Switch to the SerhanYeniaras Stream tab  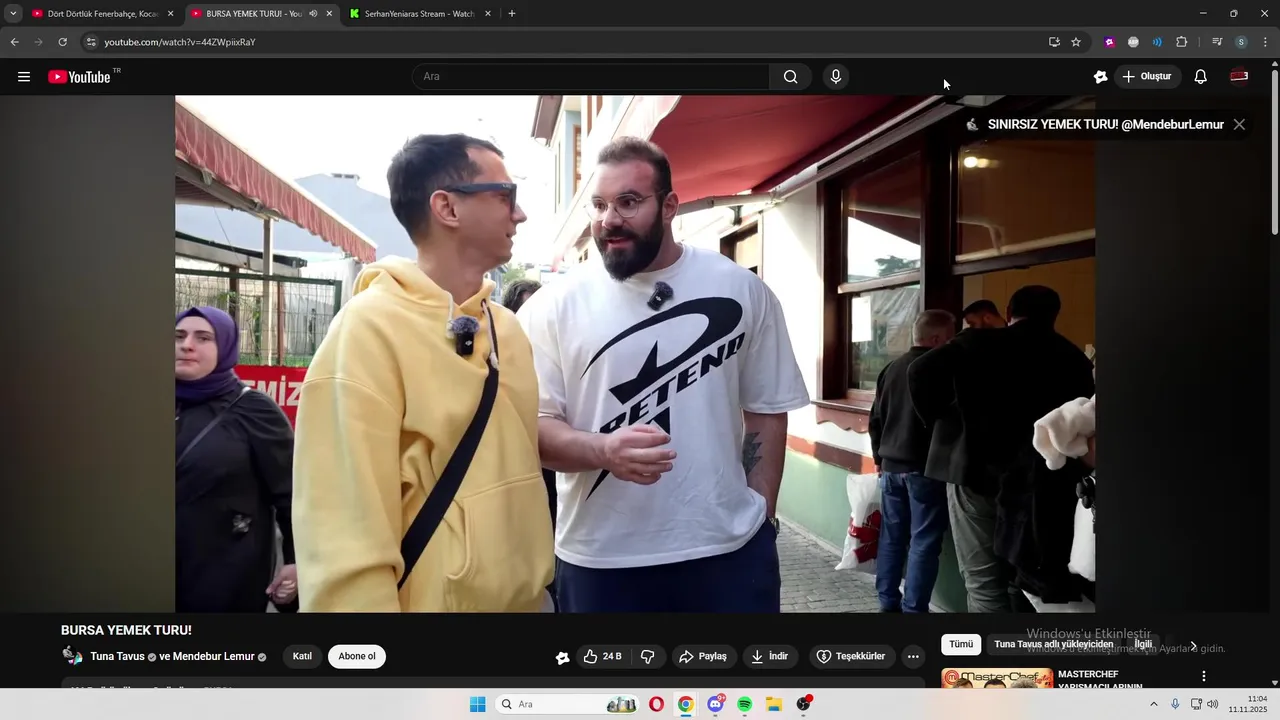419,14
